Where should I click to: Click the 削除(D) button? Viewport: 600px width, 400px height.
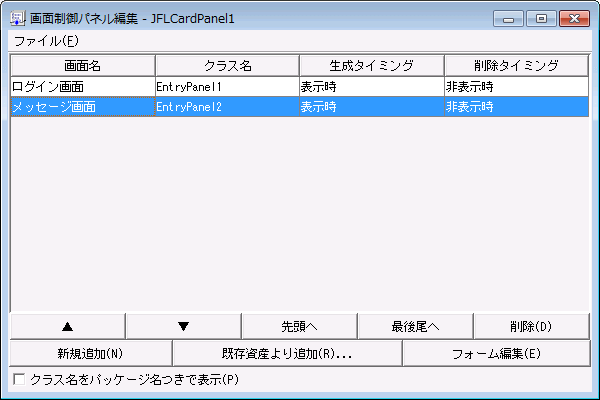click(532, 326)
